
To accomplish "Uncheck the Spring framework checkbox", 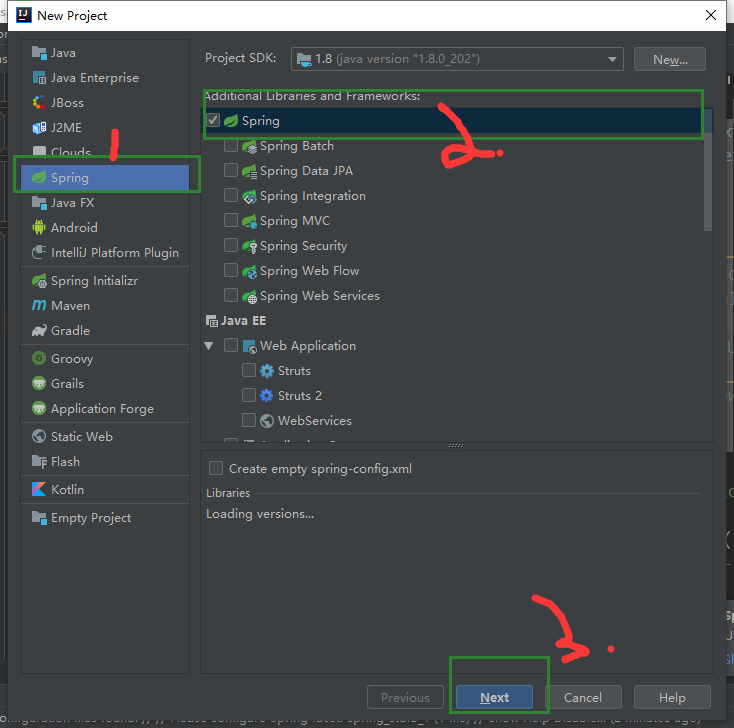I will pos(213,120).
